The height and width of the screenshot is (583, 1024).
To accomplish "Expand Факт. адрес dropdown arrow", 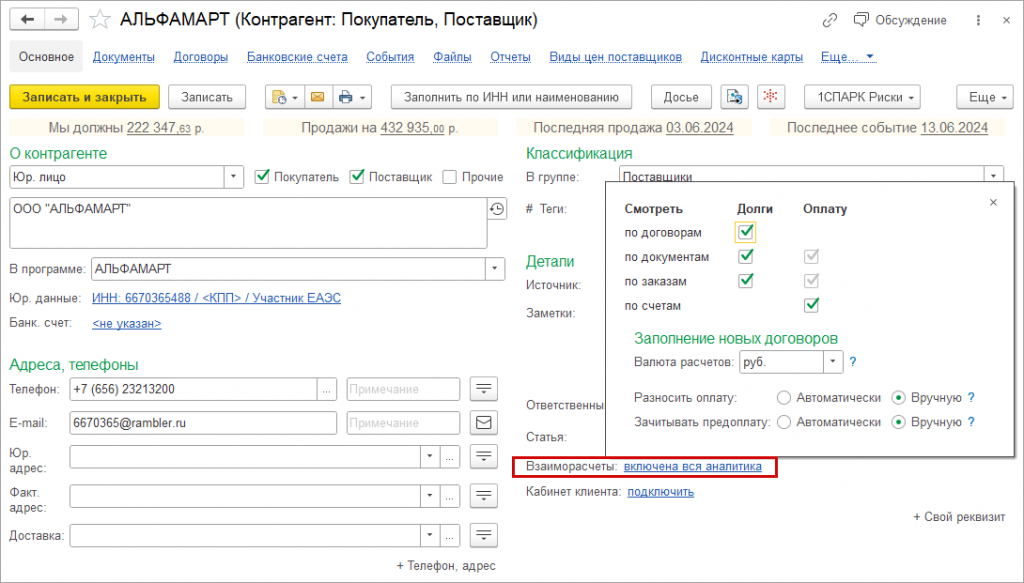I will click(x=430, y=496).
